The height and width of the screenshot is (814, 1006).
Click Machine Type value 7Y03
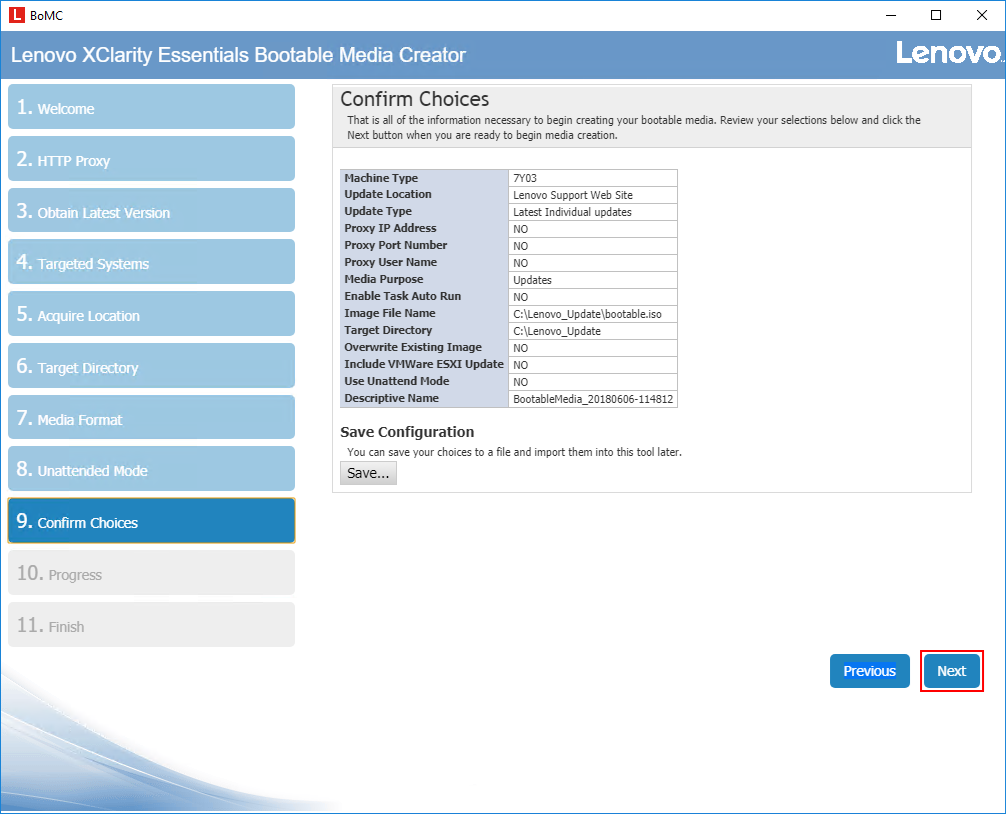click(x=593, y=178)
